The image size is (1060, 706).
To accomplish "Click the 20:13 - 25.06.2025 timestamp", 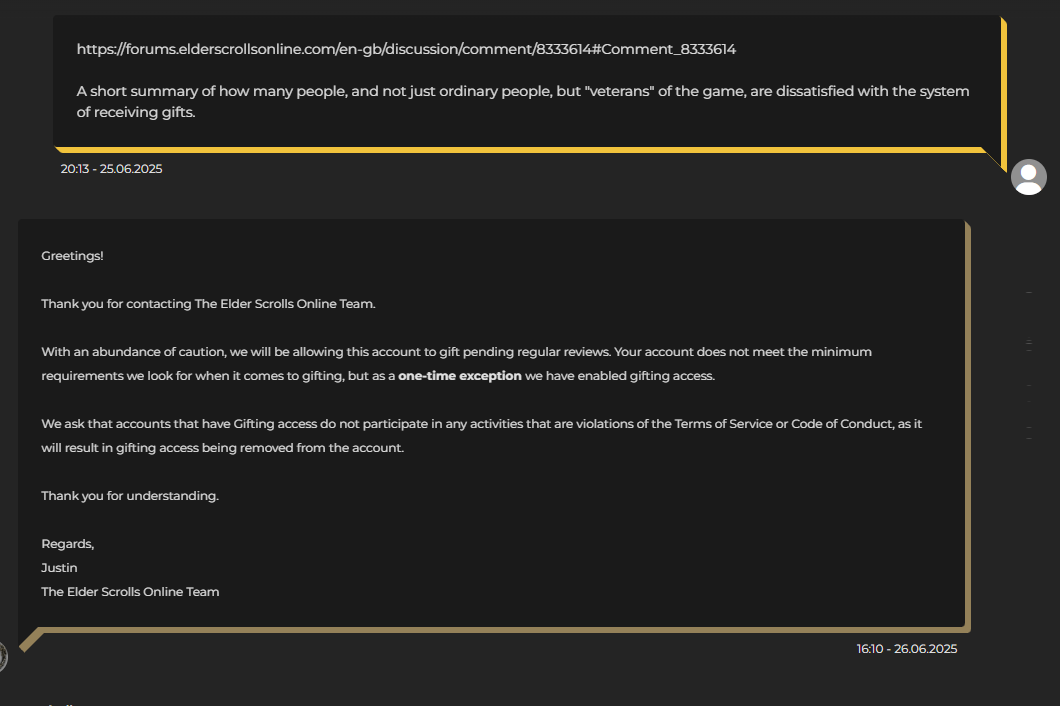I will point(112,169).
